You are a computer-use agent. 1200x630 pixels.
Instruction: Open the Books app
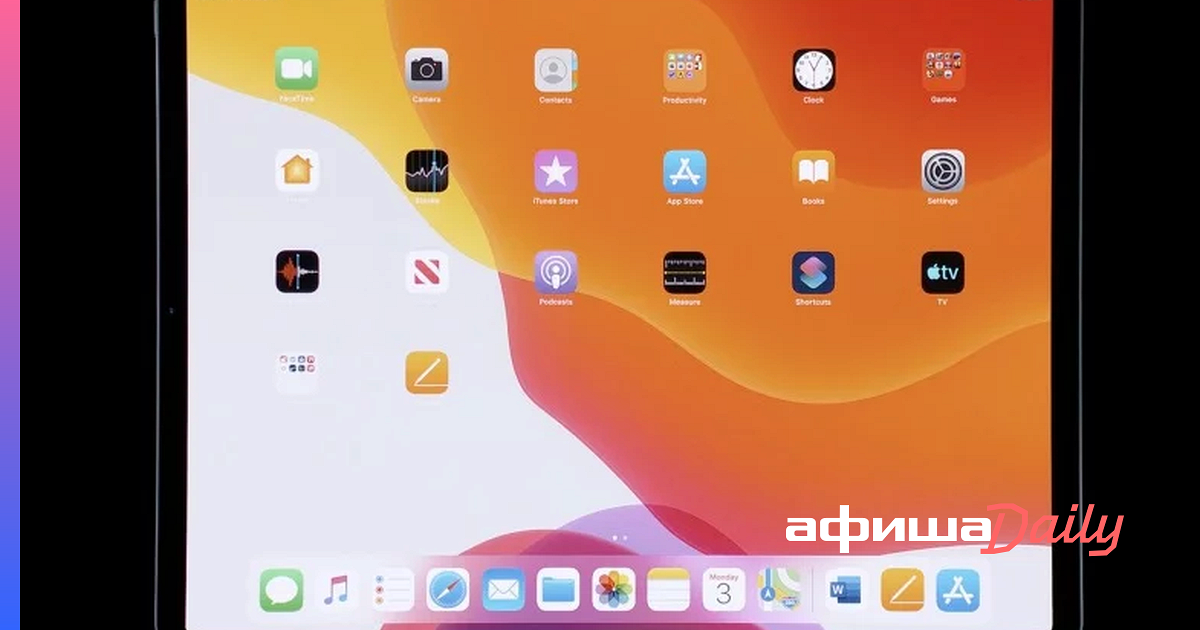click(x=813, y=171)
